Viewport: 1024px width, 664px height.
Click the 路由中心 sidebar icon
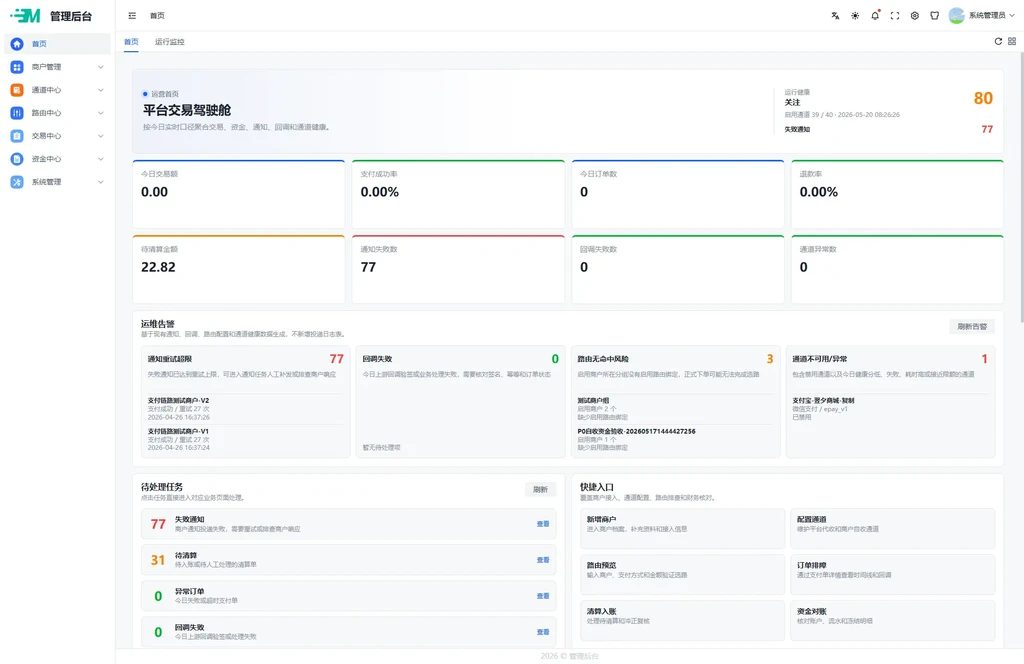[x=17, y=112]
